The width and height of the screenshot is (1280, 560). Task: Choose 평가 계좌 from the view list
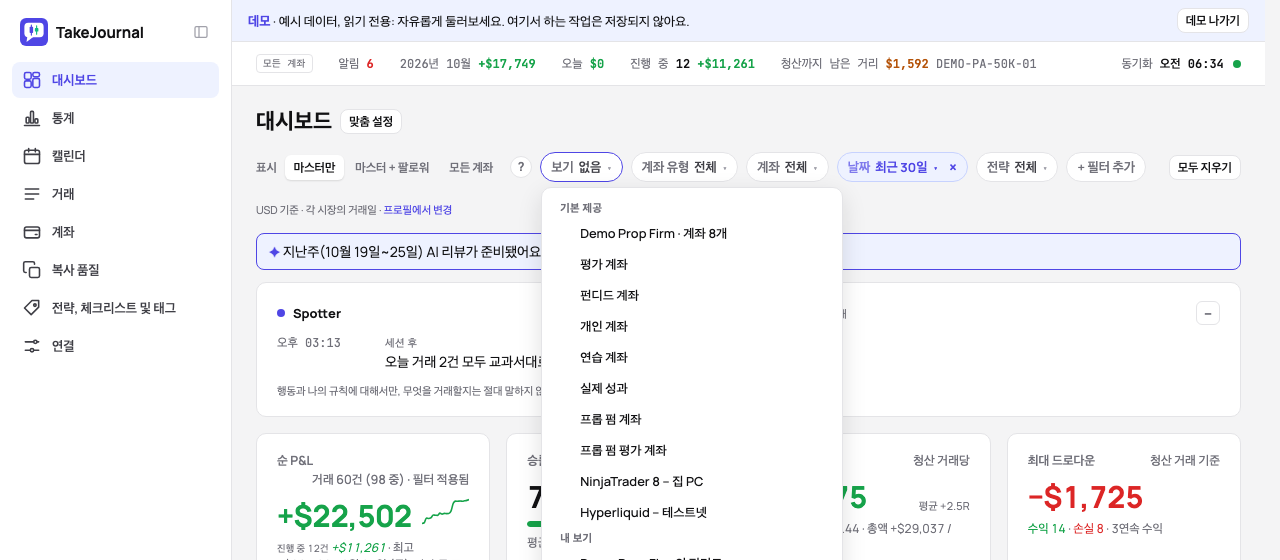(x=692, y=264)
